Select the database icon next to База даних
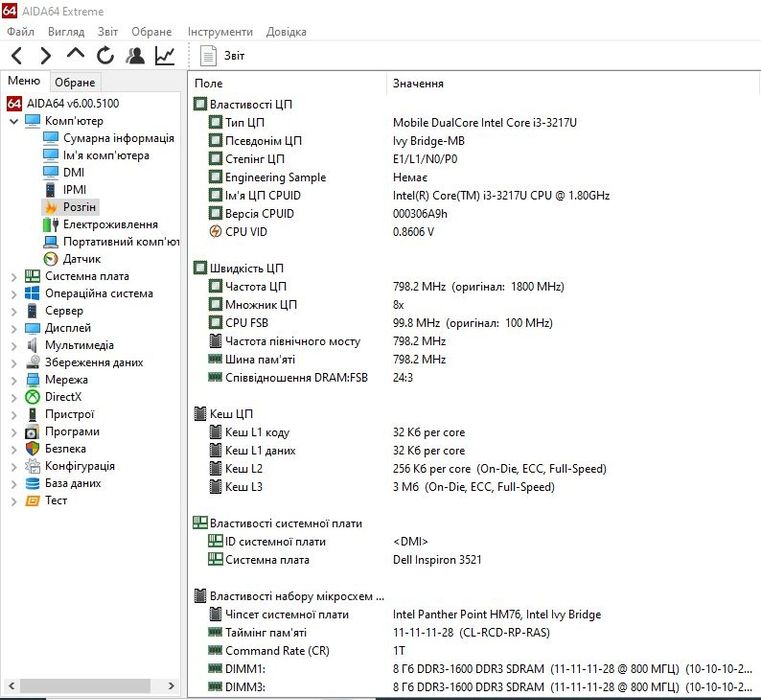The width and height of the screenshot is (761, 700). pyautogui.click(x=33, y=483)
